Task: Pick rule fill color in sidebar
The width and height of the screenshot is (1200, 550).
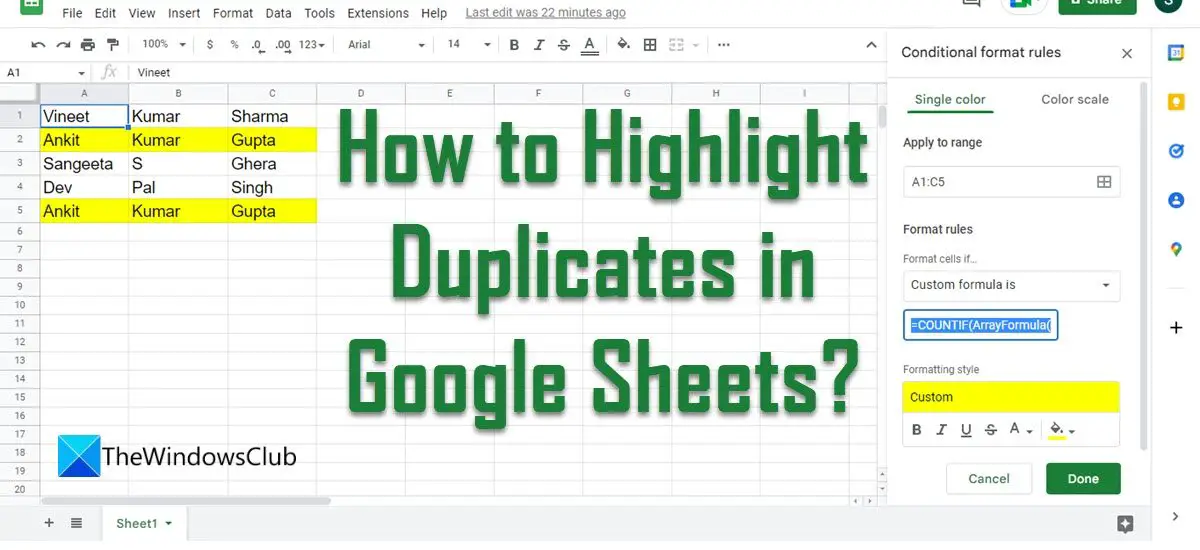Action: pos(1061,430)
